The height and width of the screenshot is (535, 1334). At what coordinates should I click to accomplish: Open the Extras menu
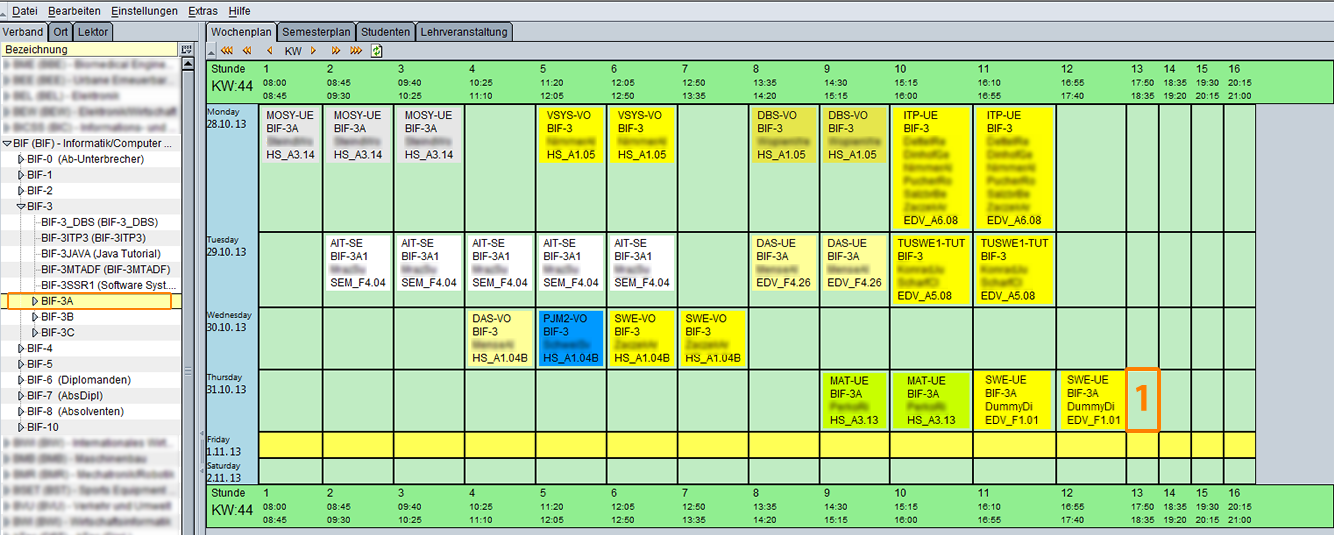(203, 10)
